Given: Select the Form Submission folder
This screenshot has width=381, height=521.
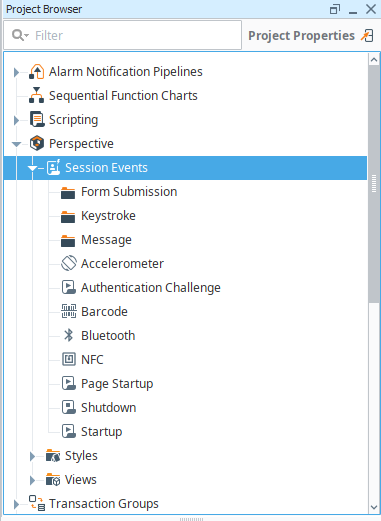Looking at the screenshot, I should tap(119, 192).
